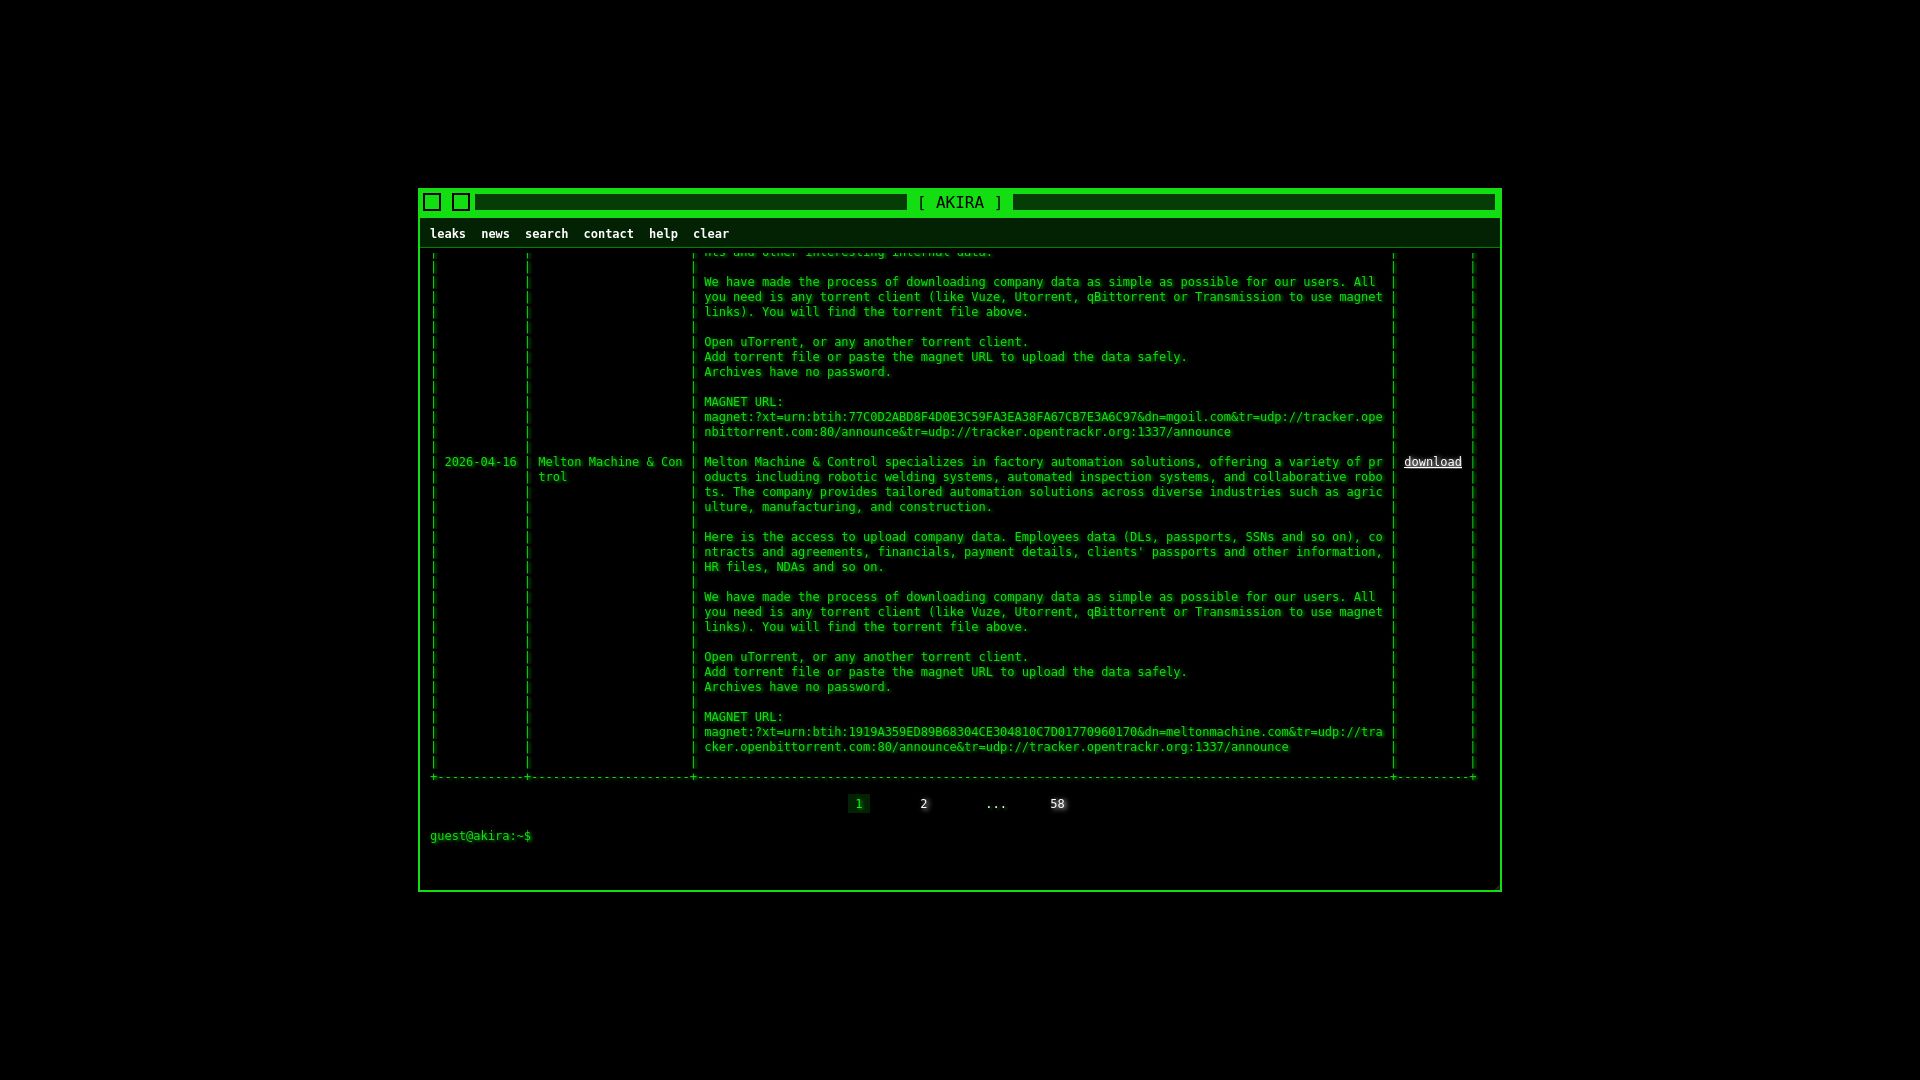Click the first MAGNET URL: label
Image resolution: width=1920 pixels, height=1080 pixels.
pos(743,402)
